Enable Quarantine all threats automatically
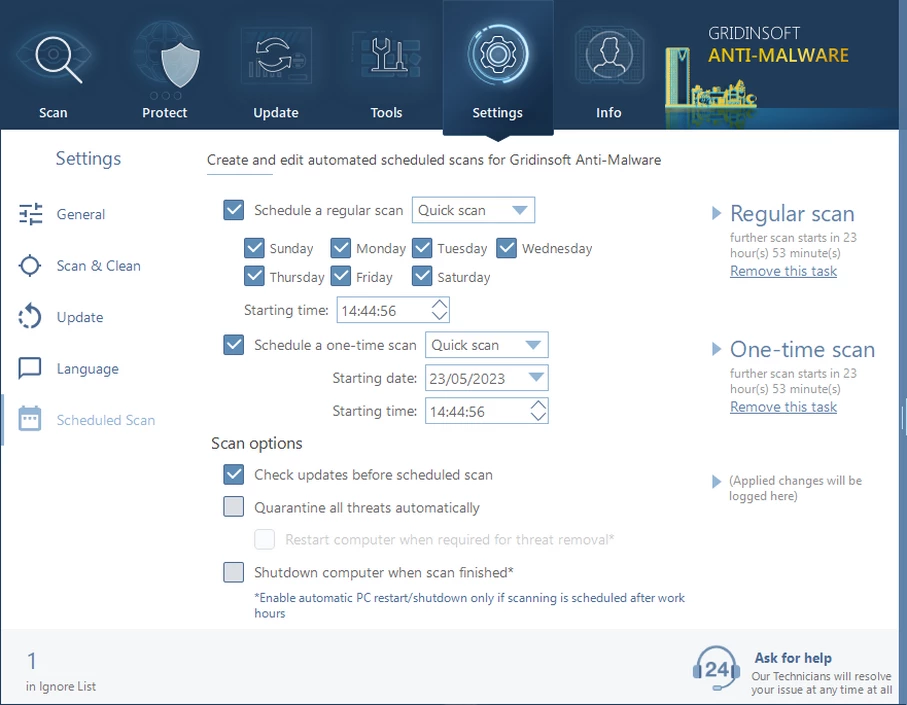Viewport: 907px width, 705px height. pos(234,507)
